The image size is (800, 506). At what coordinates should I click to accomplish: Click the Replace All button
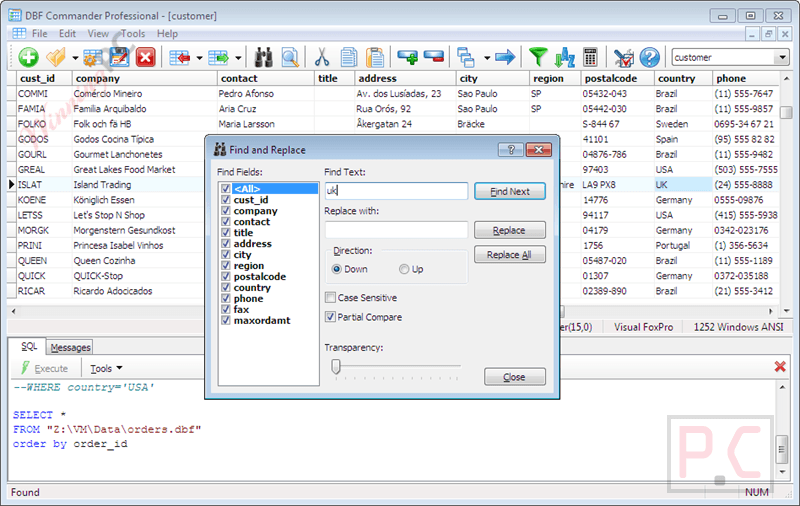tap(510, 255)
